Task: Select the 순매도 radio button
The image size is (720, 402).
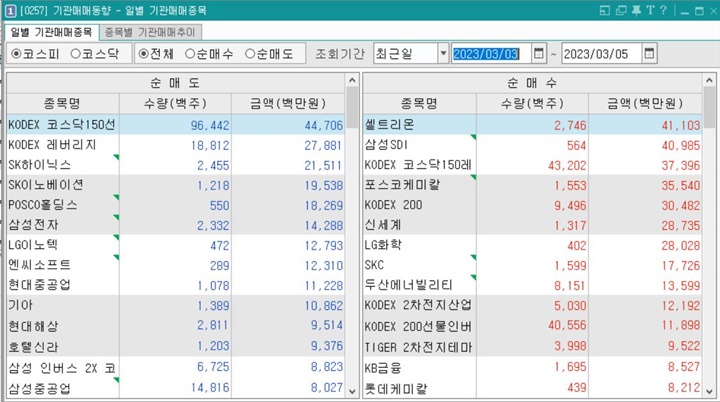Action: coord(269,54)
